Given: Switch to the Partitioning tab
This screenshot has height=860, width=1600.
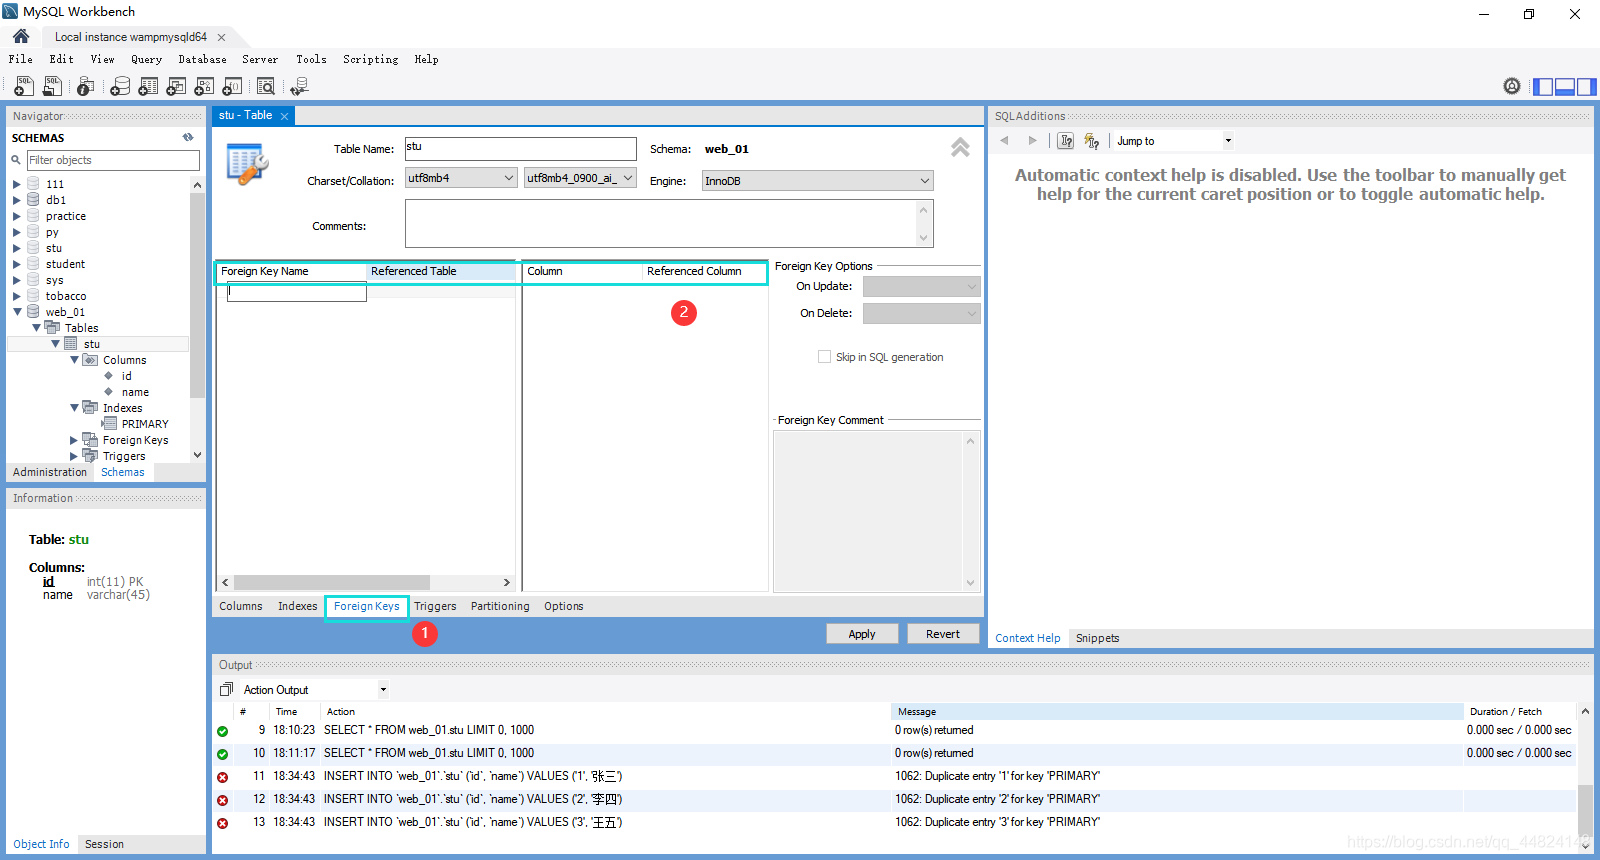Looking at the screenshot, I should point(500,606).
